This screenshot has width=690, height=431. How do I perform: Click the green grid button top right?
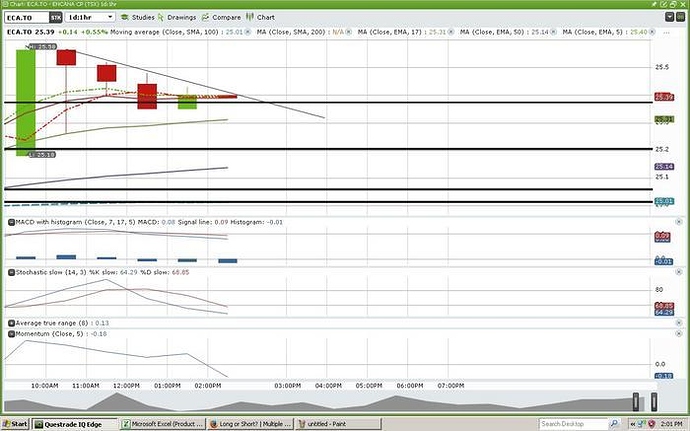[x=681, y=17]
